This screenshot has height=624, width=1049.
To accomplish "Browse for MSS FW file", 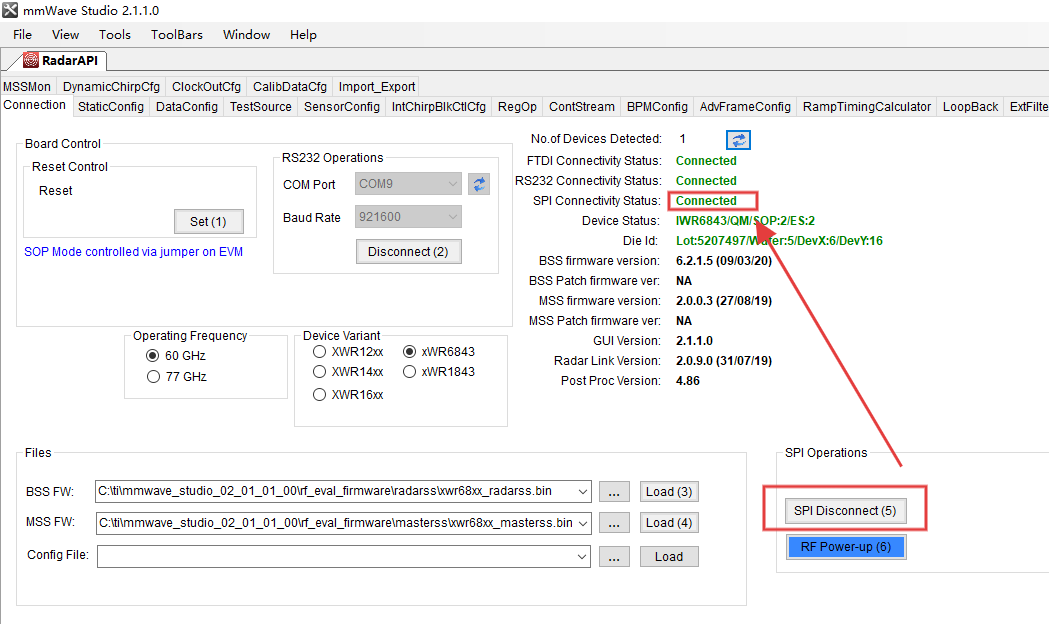I will 614,523.
